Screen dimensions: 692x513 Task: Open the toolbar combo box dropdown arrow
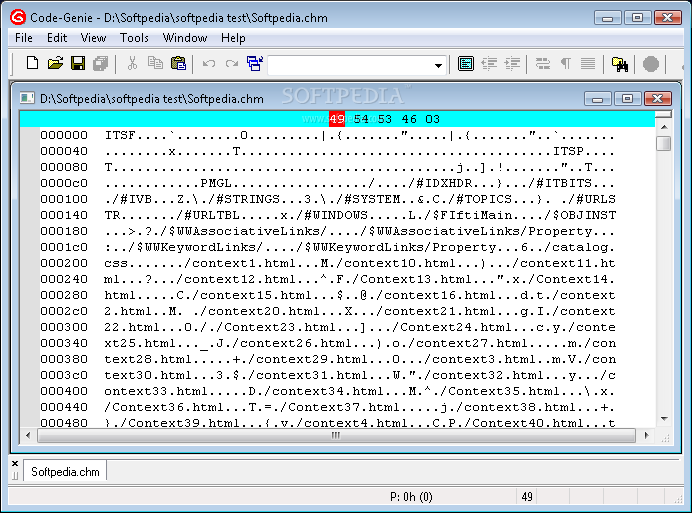438,65
